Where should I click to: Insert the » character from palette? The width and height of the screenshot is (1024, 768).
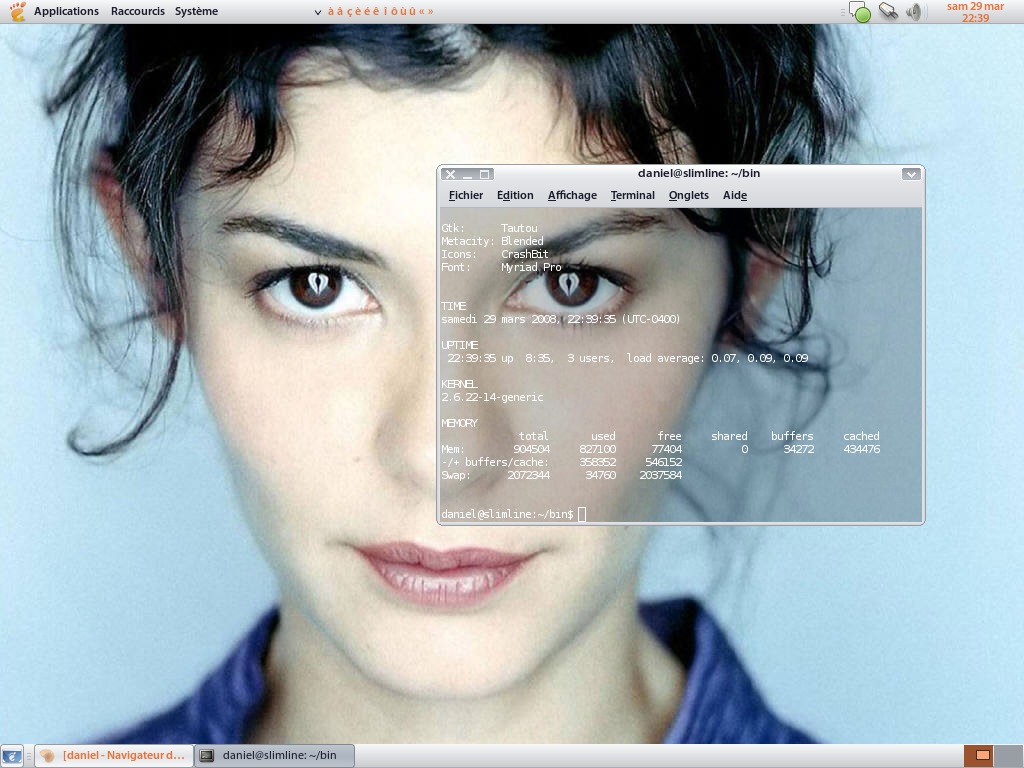430,11
